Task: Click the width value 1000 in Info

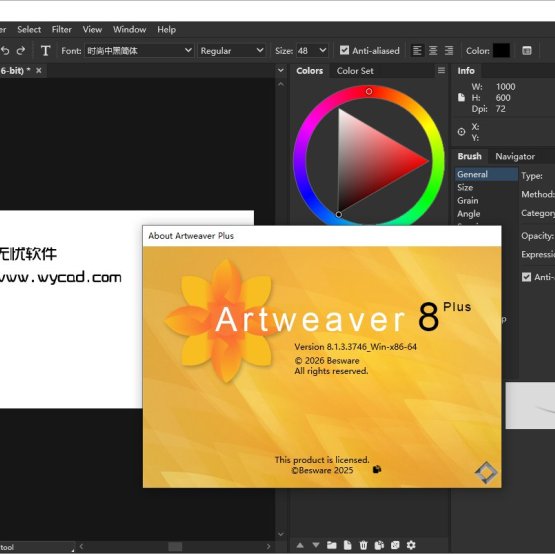Action: pos(505,87)
